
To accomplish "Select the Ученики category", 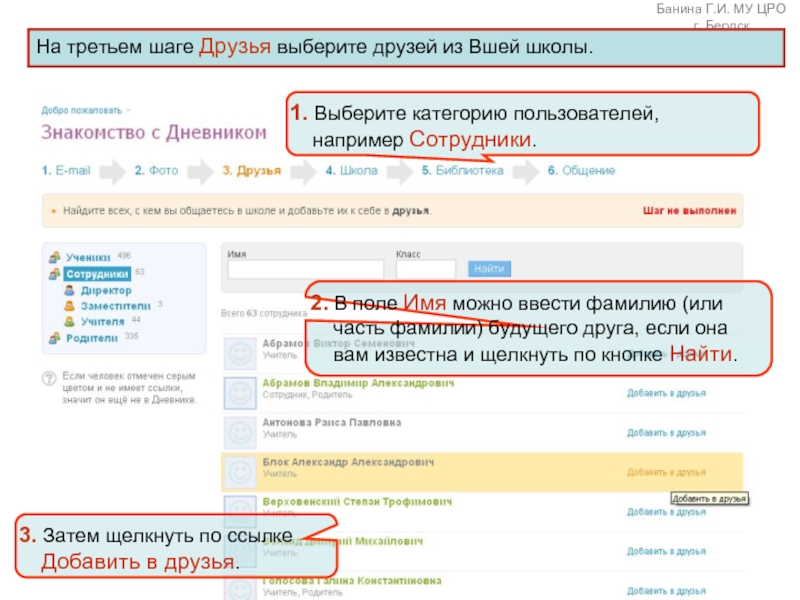I will 88,258.
